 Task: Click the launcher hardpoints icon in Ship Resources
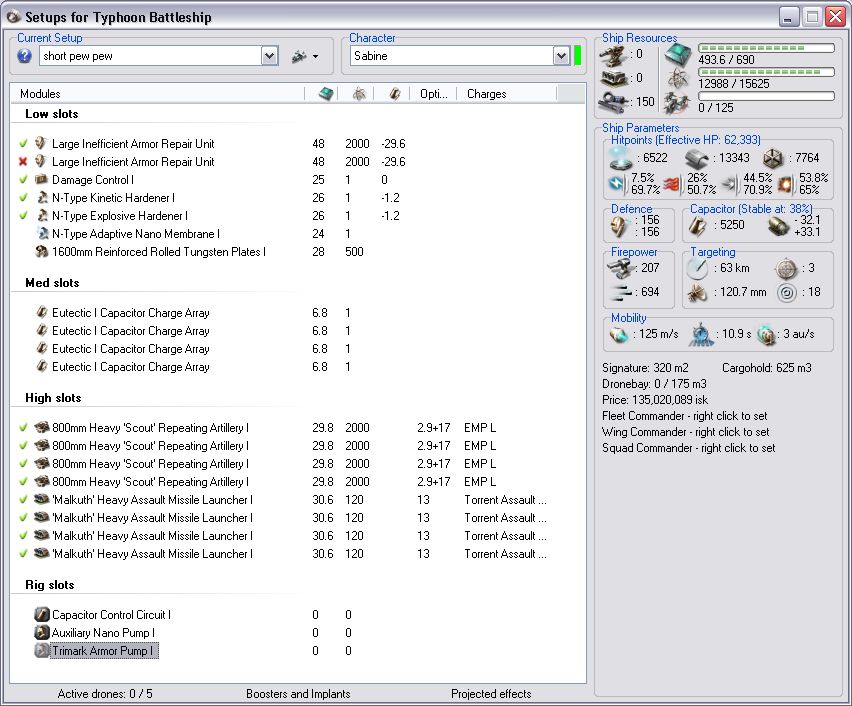(x=613, y=78)
